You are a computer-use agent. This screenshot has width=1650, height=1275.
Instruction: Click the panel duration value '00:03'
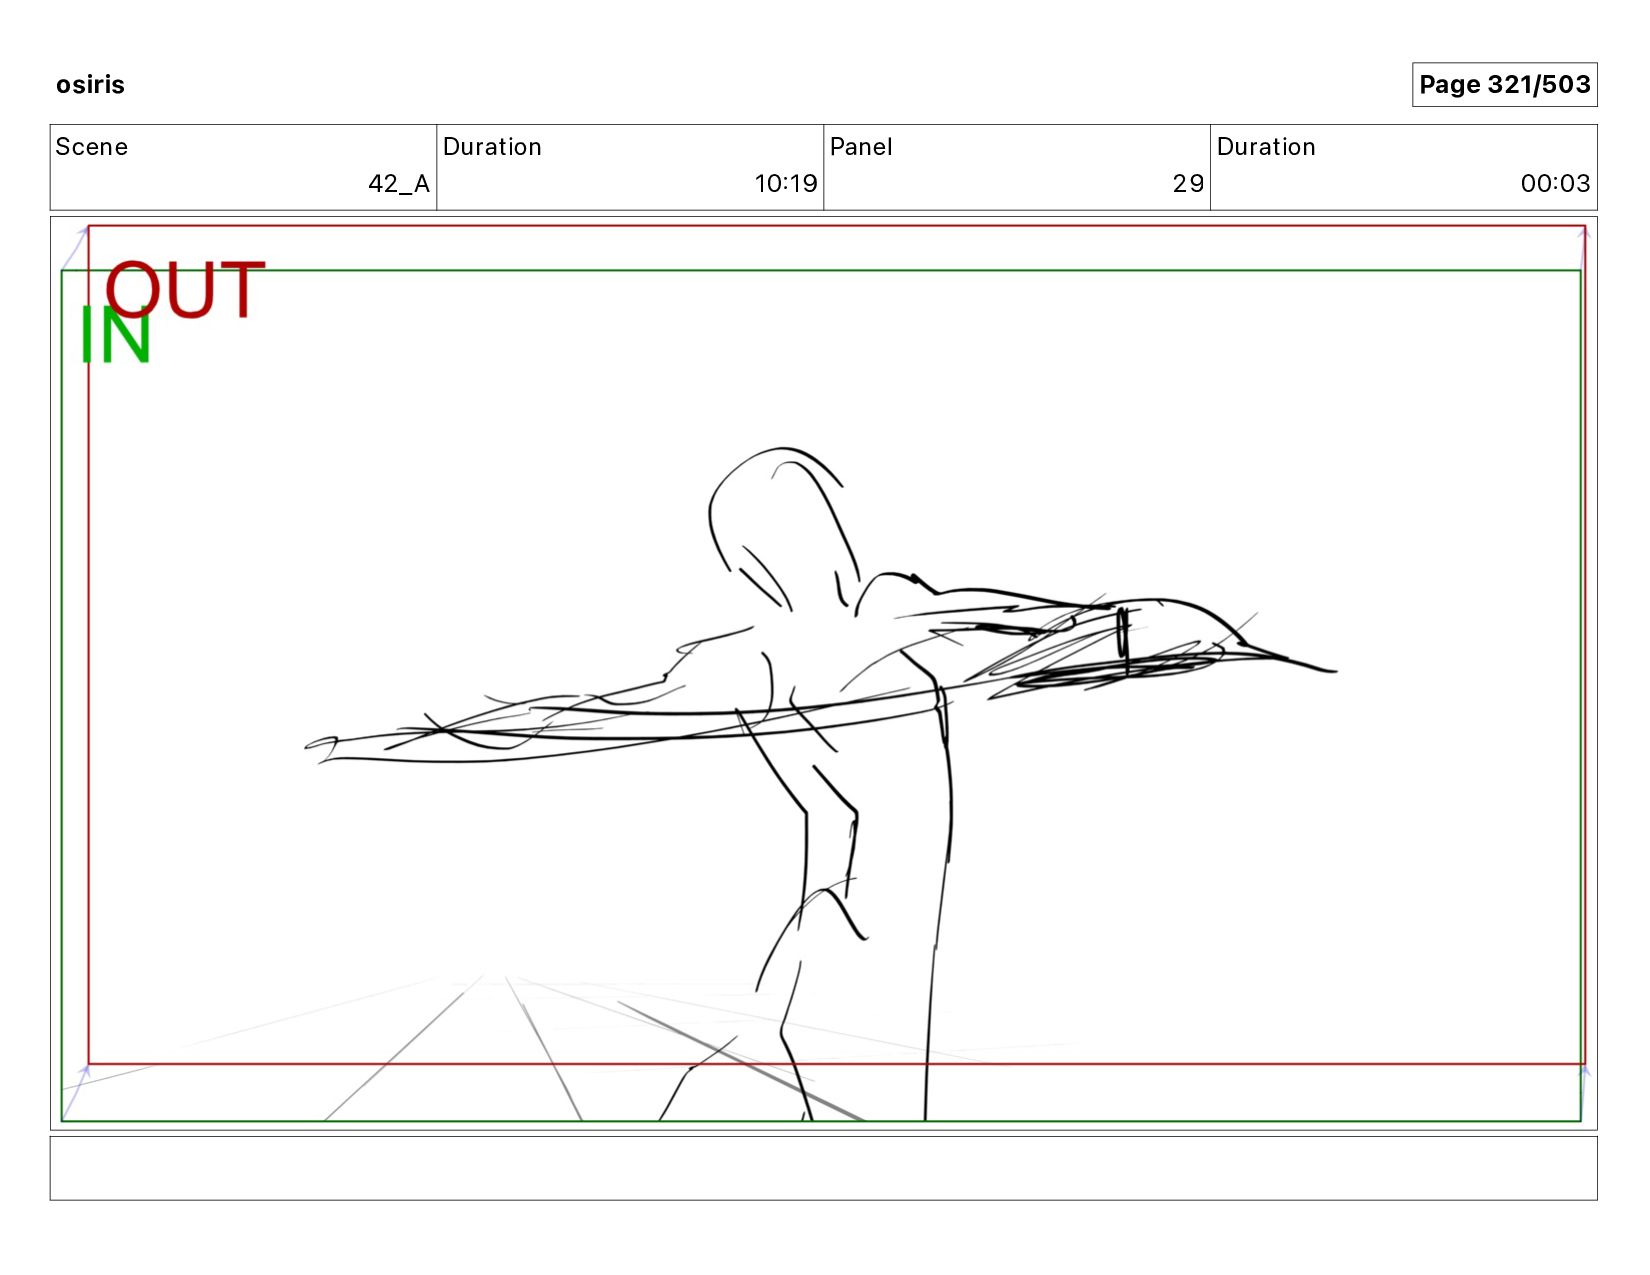[x=1555, y=183]
